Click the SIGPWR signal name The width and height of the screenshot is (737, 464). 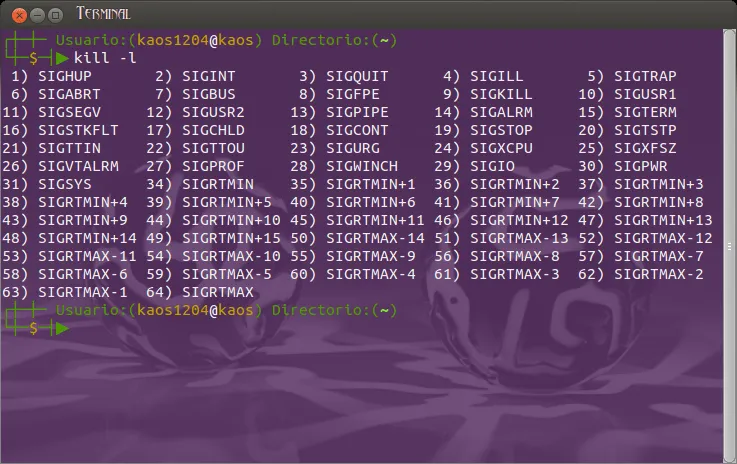tap(641, 166)
